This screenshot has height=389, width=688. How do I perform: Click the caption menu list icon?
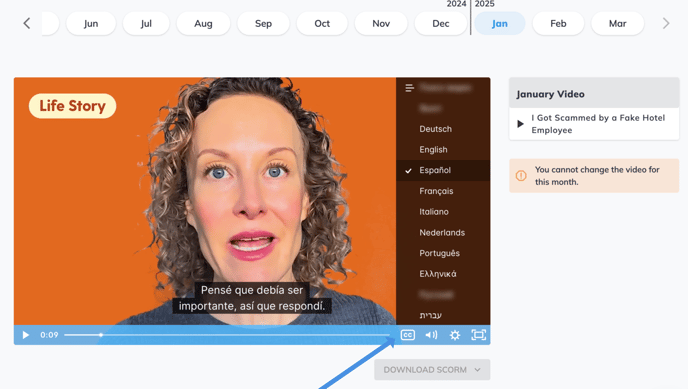coord(409,88)
